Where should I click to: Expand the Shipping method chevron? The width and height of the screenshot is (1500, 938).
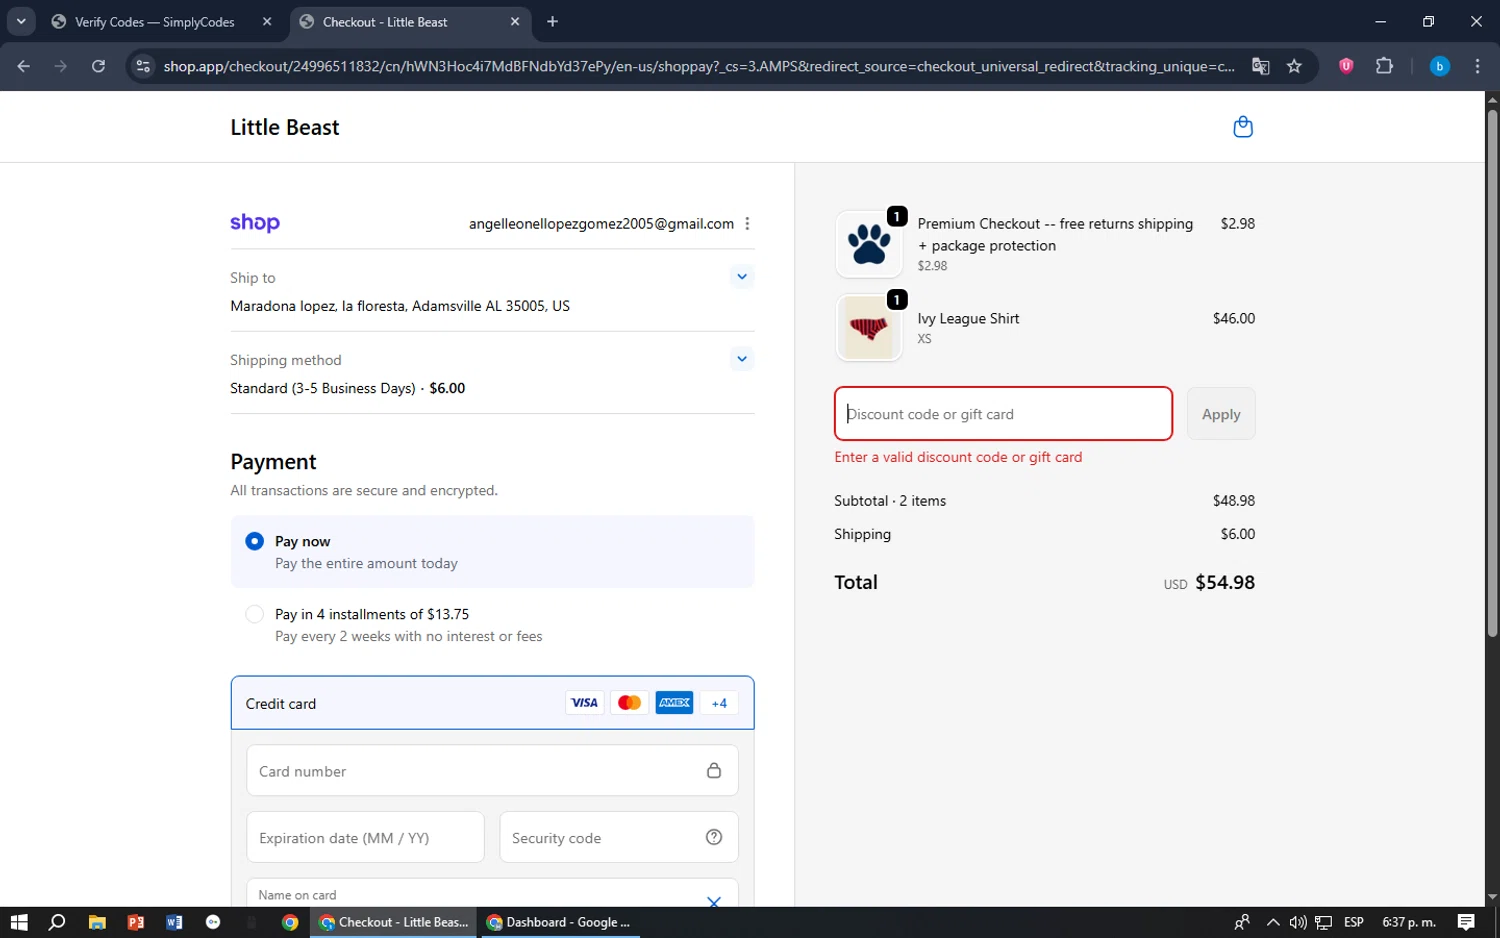(x=741, y=359)
